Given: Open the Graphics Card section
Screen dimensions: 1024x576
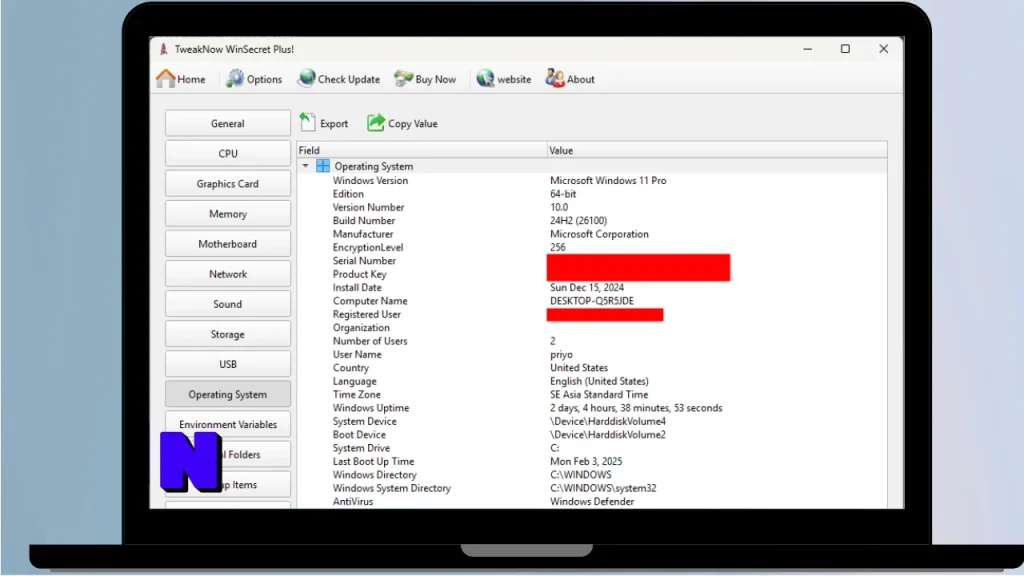Looking at the screenshot, I should (x=227, y=184).
